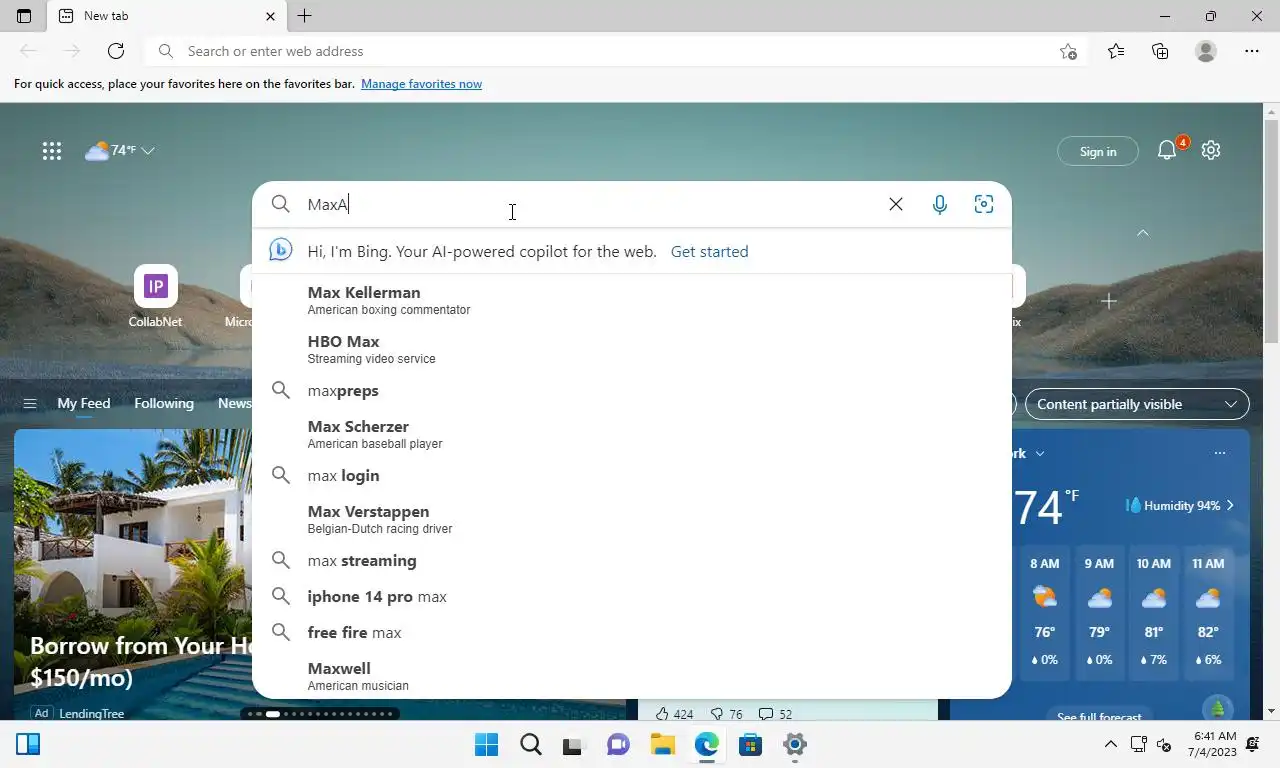Viewport: 1280px width, 768px height.
Task: Click the Sign in button
Action: [x=1098, y=151]
